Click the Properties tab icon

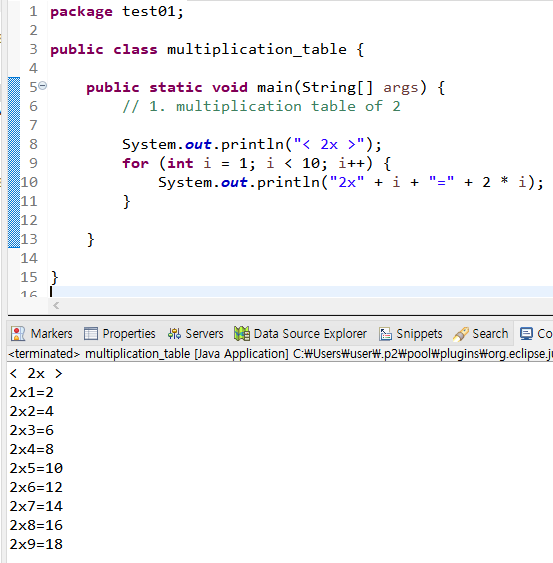[x=90, y=334]
